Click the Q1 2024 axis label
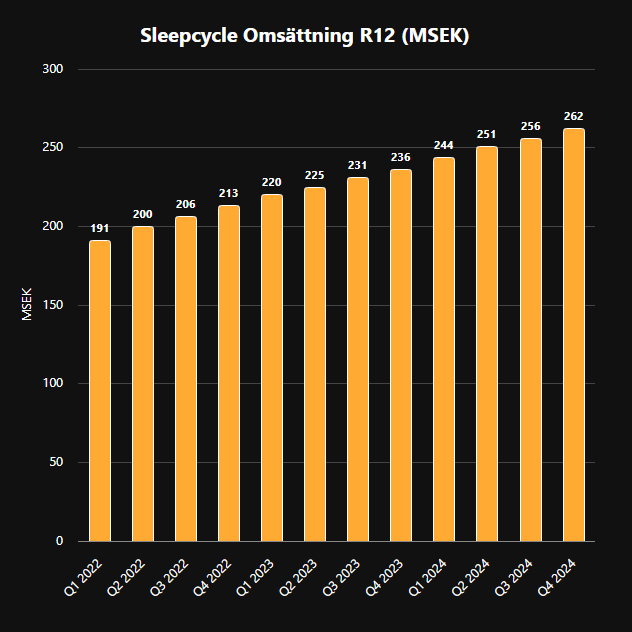This screenshot has width=632, height=632. point(427,578)
